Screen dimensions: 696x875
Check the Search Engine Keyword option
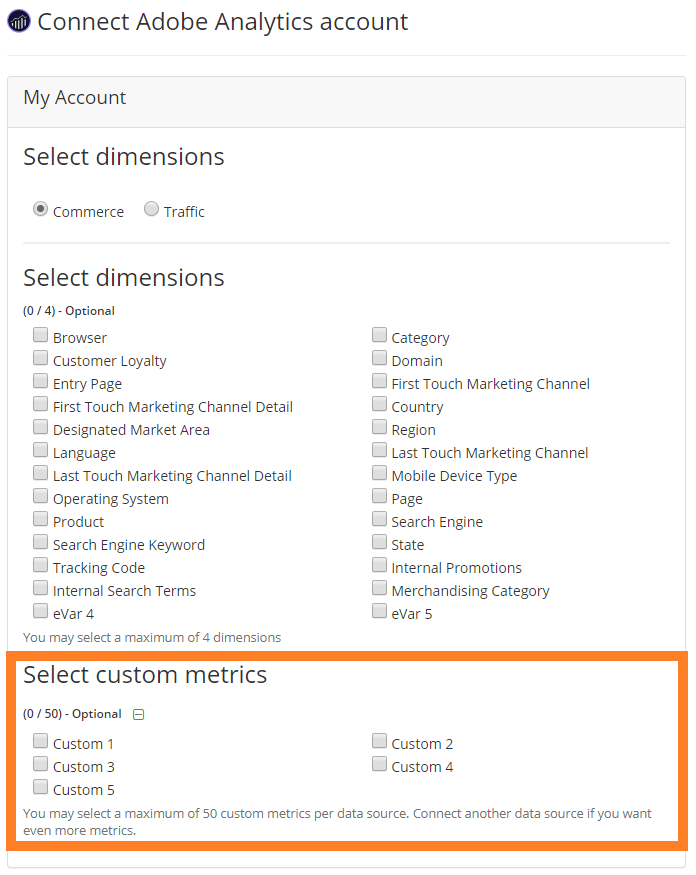point(40,543)
